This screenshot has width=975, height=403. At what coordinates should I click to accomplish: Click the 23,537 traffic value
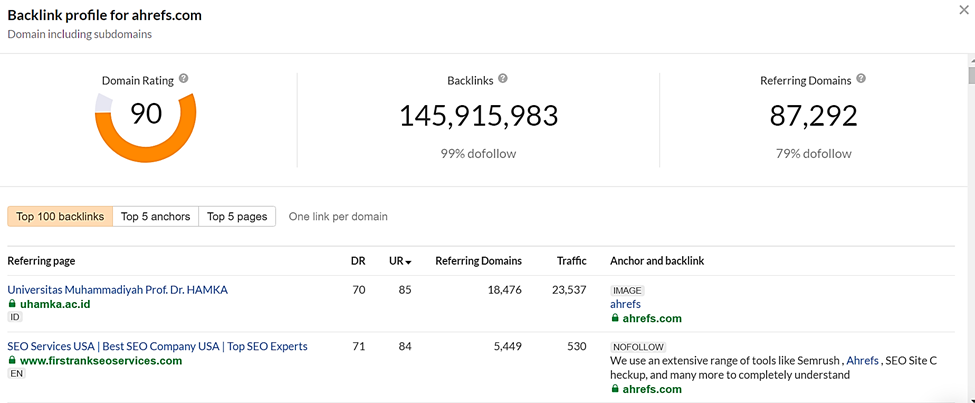[x=568, y=290]
